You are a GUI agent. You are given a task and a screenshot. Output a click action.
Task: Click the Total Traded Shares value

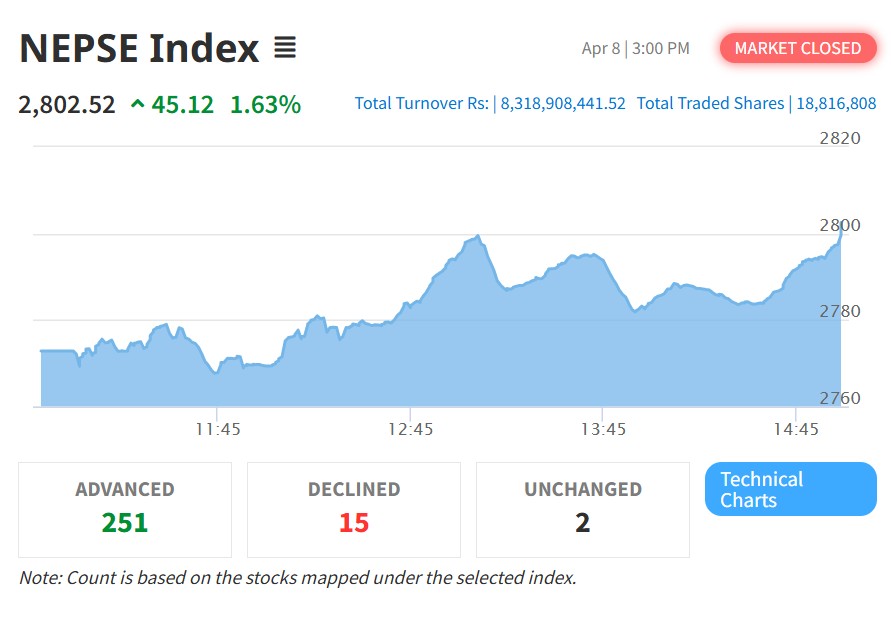[x=836, y=104]
